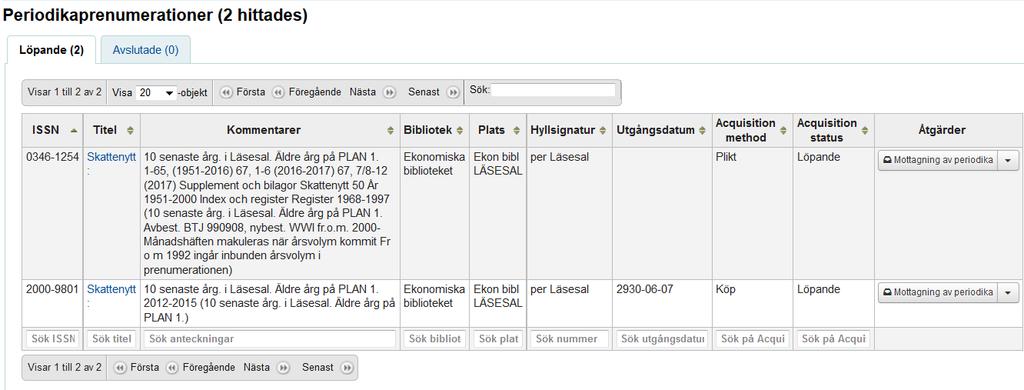Click the top Föregående pagination button
This screenshot has height=390, width=1024.
tap(307, 93)
